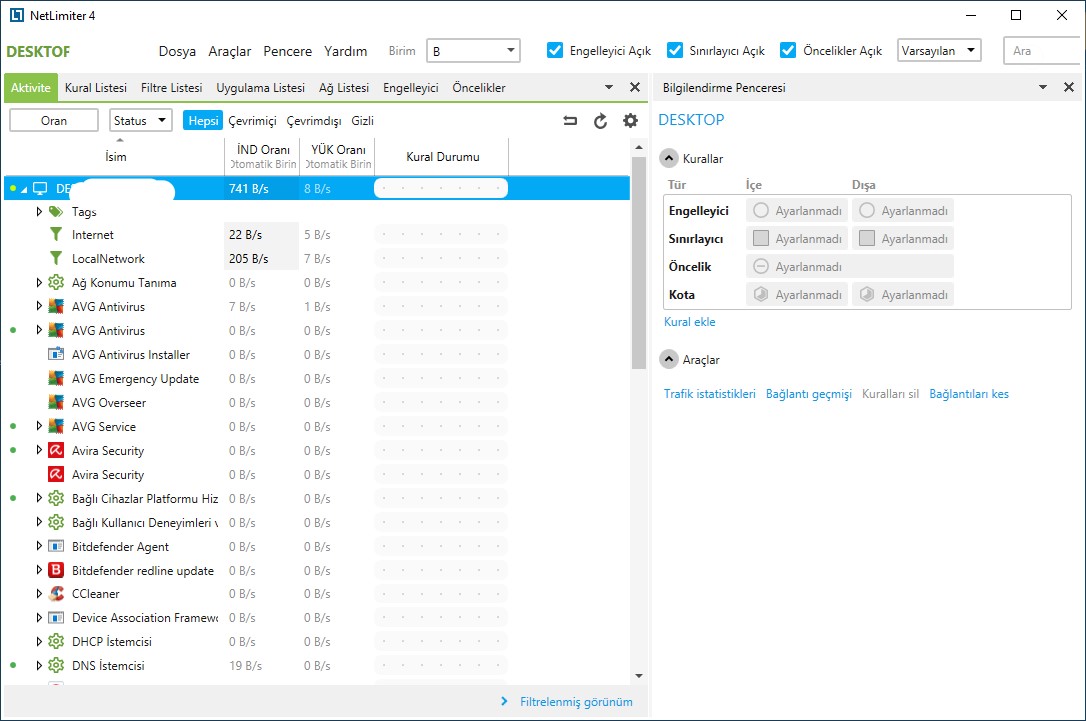Click the DNS İstemcisi gear icon
Screen dimensions: 1086x721
[56, 666]
